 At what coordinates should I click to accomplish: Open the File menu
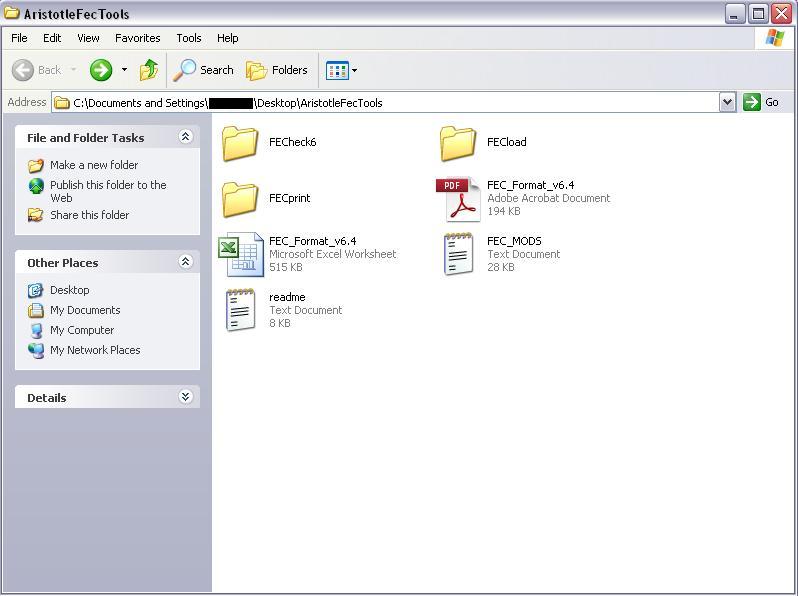[19, 38]
